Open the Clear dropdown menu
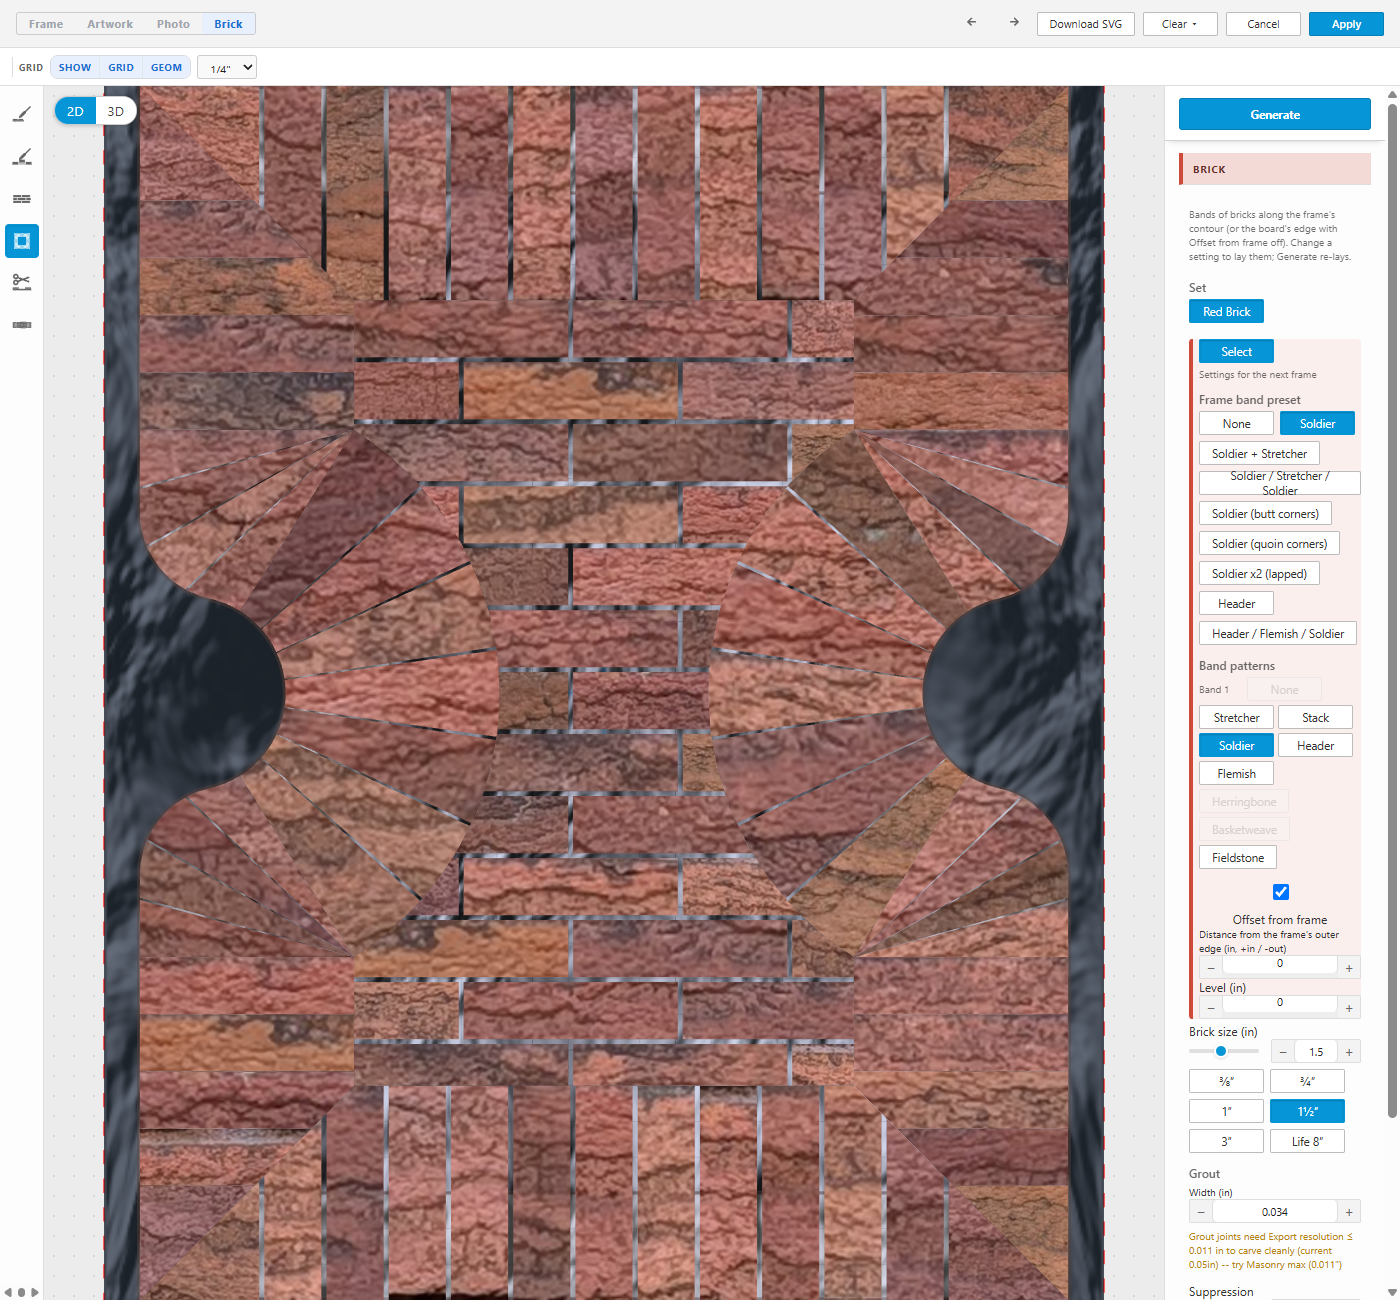1400x1300 pixels. [x=1180, y=24]
